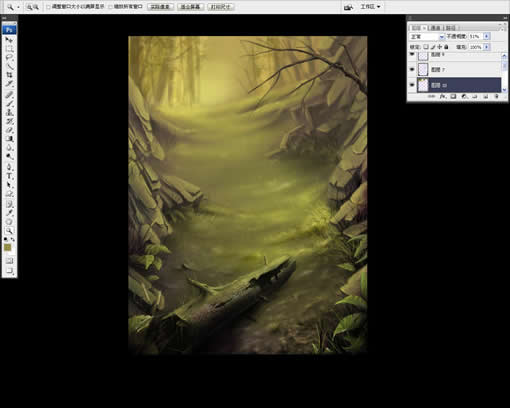
Task: Select the Zoom tool in toolbox
Action: tap(9, 230)
